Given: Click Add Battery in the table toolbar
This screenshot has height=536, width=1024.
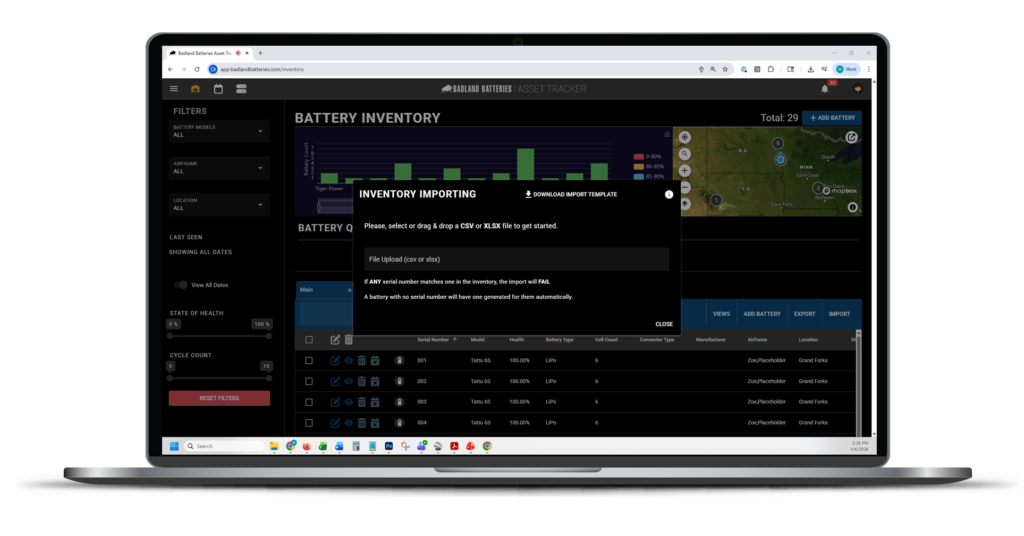Looking at the screenshot, I should pos(761,314).
